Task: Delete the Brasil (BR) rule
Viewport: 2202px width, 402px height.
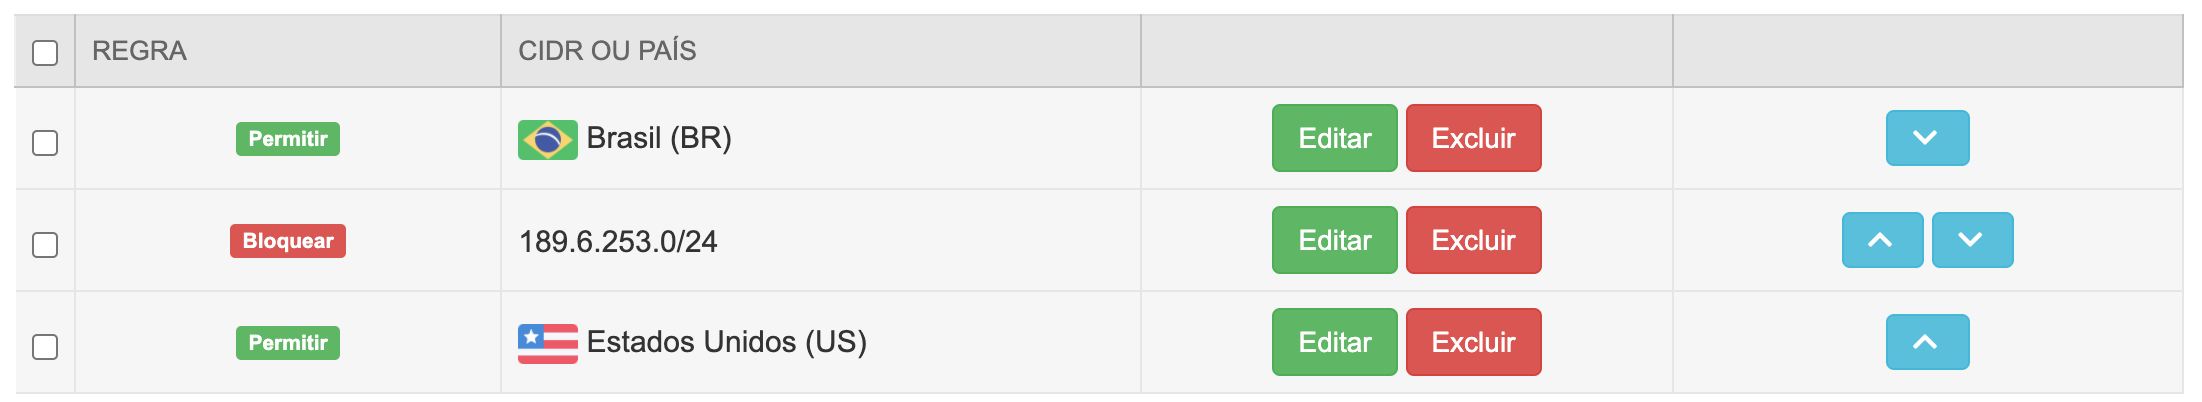Action: pos(1473,138)
